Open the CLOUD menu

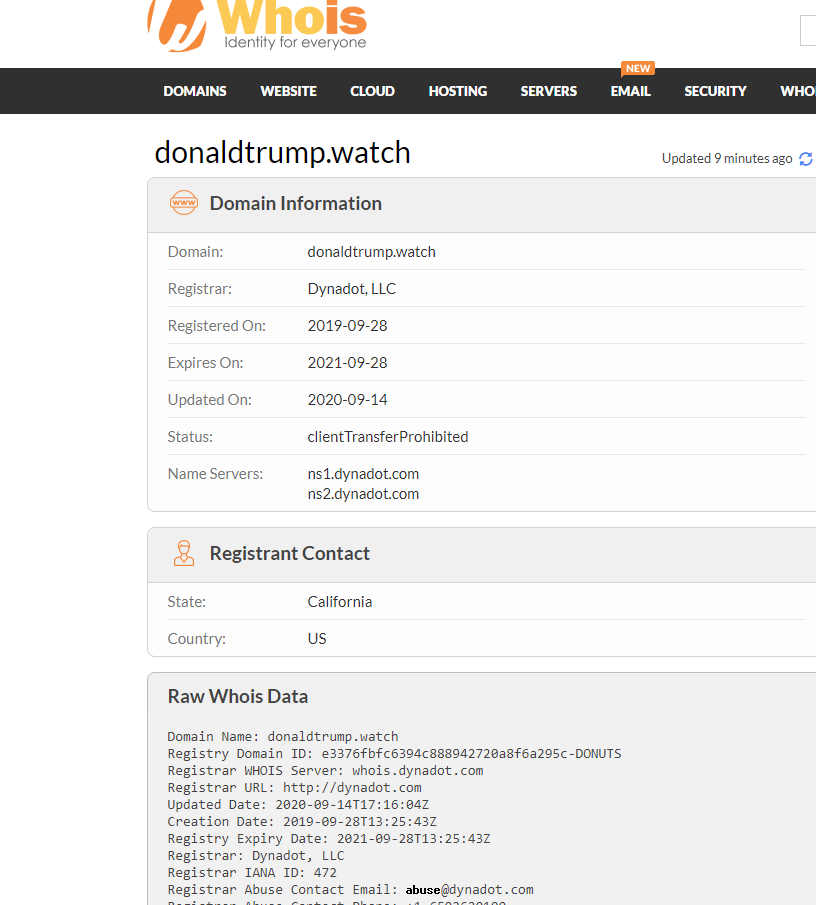click(x=372, y=91)
